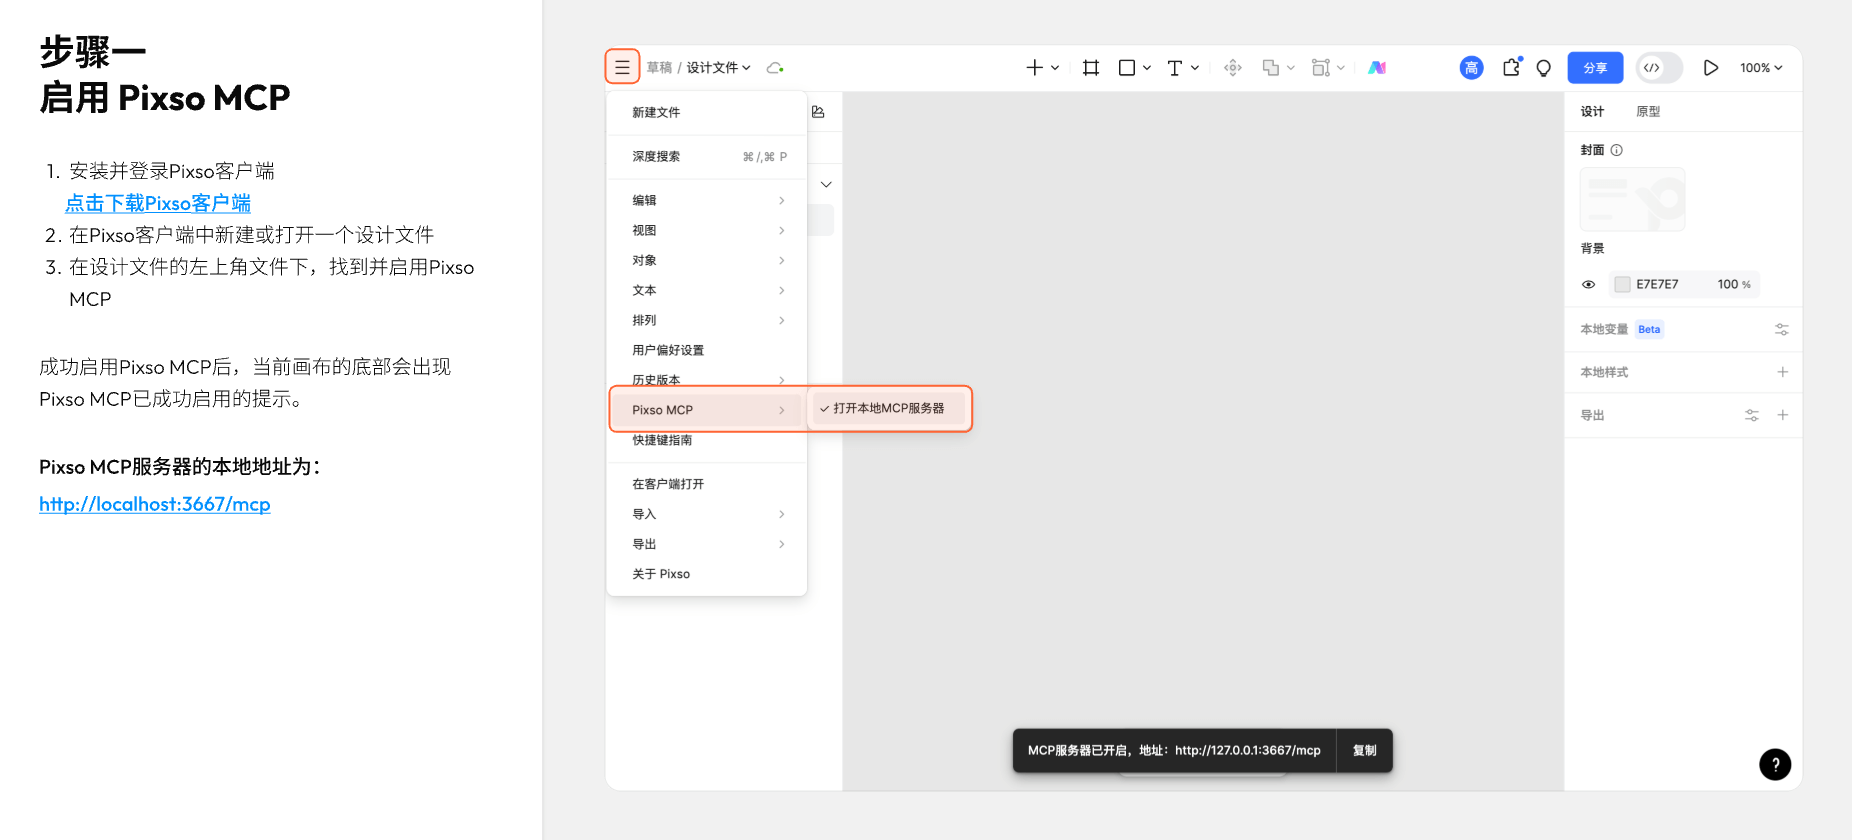
Task: Open the 点击下载Pixso客户端 link
Action: click(x=158, y=203)
